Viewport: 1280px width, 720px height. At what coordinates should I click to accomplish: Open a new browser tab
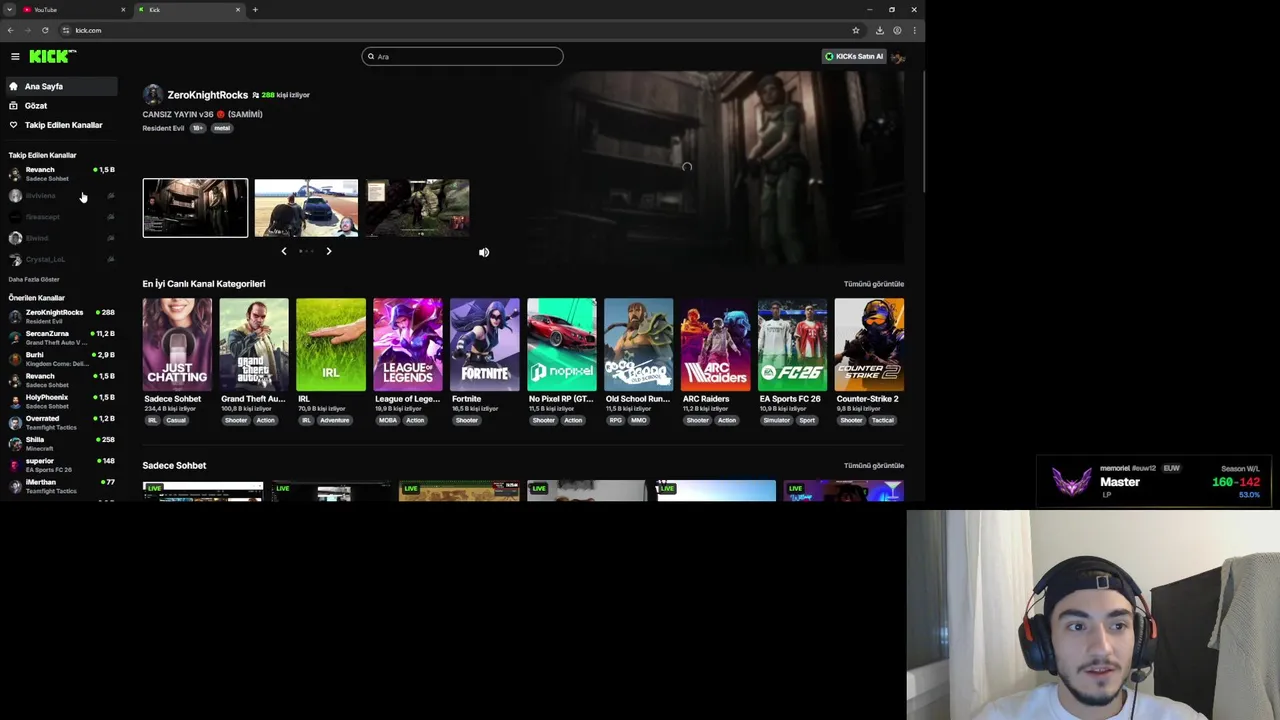[x=255, y=10]
